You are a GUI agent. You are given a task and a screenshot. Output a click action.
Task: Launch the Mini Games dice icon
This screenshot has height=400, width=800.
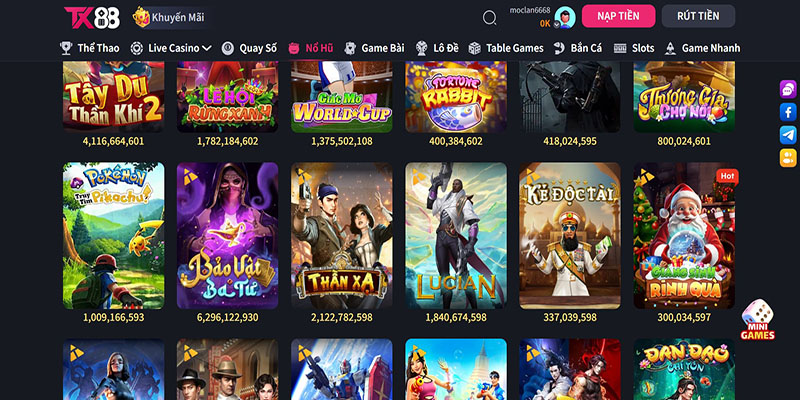point(758,319)
